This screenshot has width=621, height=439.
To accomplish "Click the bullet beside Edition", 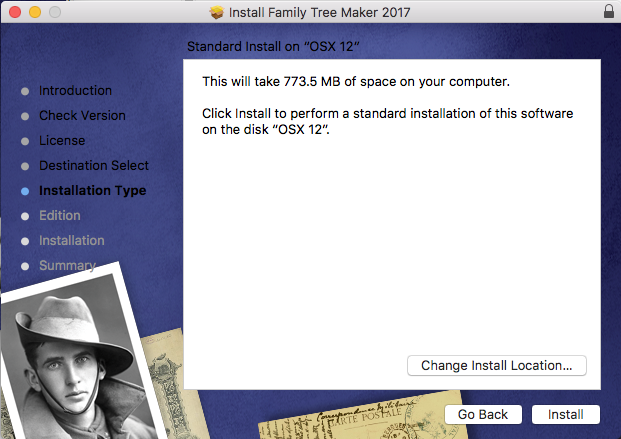I will pos(25,216).
